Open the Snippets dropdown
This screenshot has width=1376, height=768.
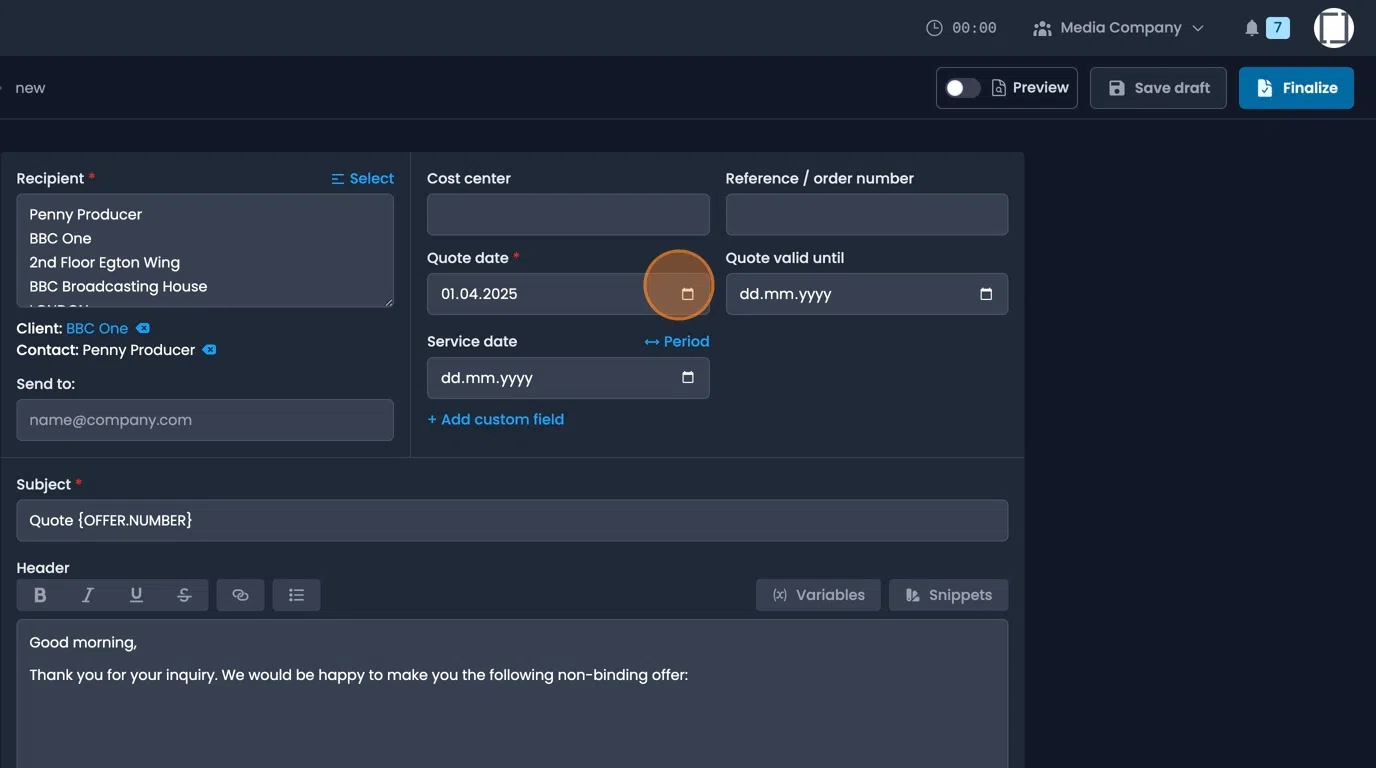[x=948, y=594]
